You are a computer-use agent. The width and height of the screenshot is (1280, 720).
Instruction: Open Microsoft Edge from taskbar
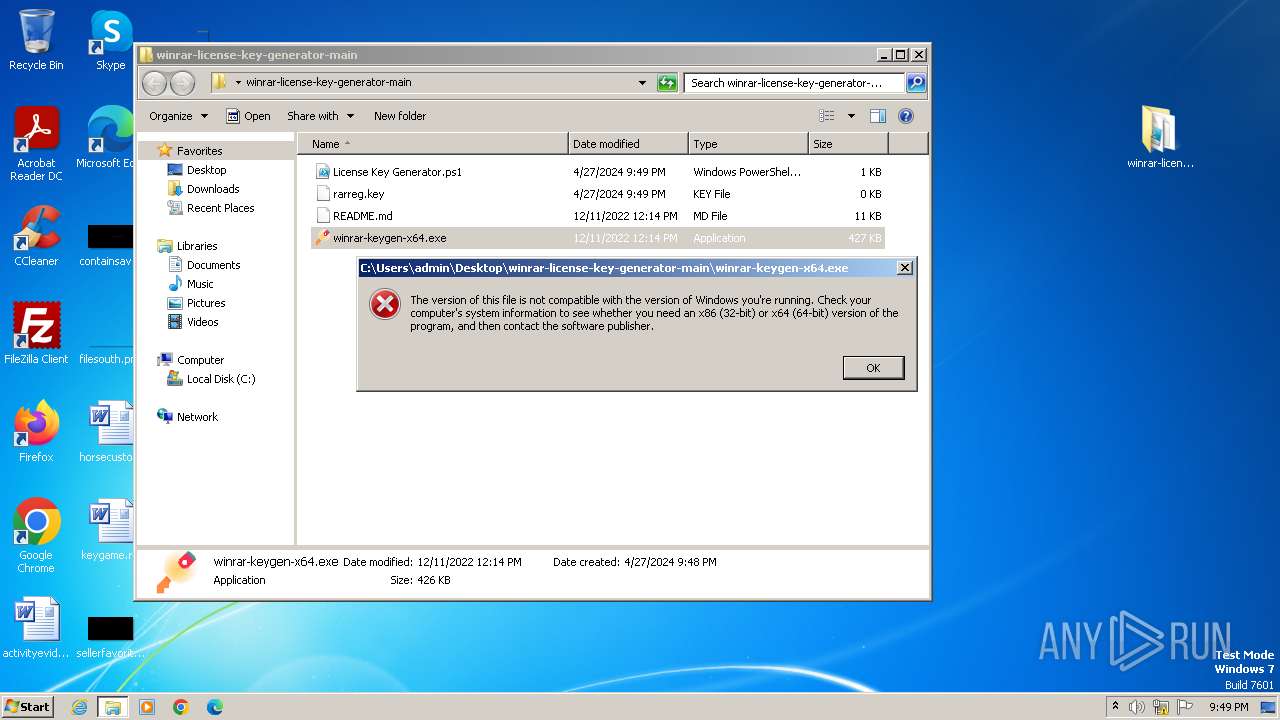215,707
